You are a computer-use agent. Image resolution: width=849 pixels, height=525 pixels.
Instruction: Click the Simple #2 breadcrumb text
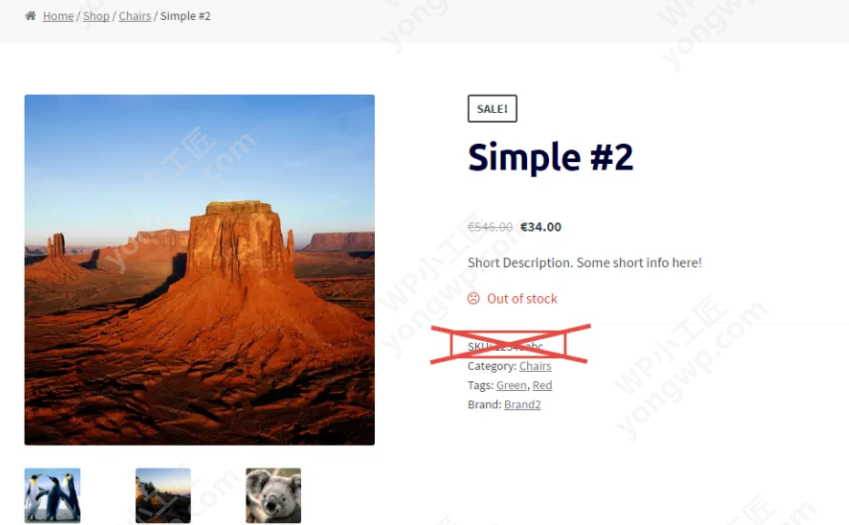pyautogui.click(x=185, y=16)
